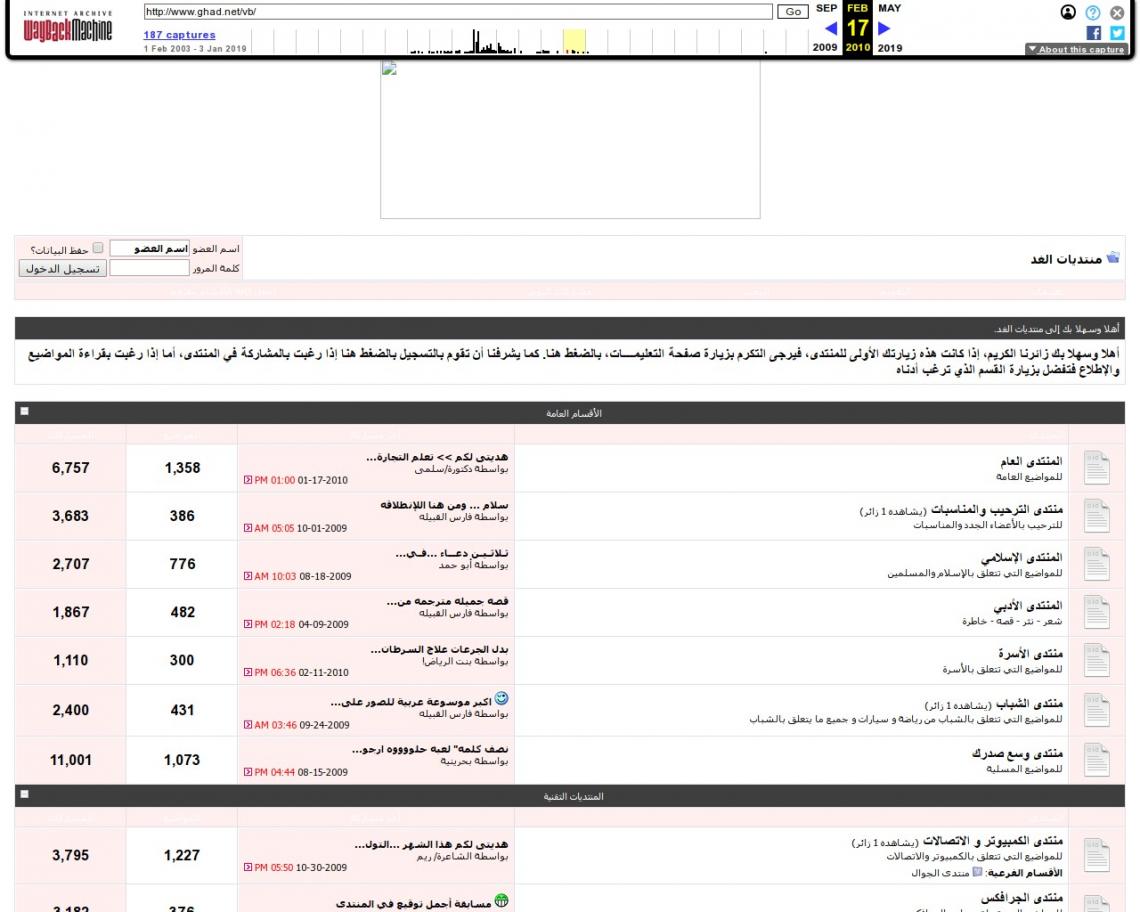Go to the next capture with the right arrow

pyautogui.click(x=884, y=28)
